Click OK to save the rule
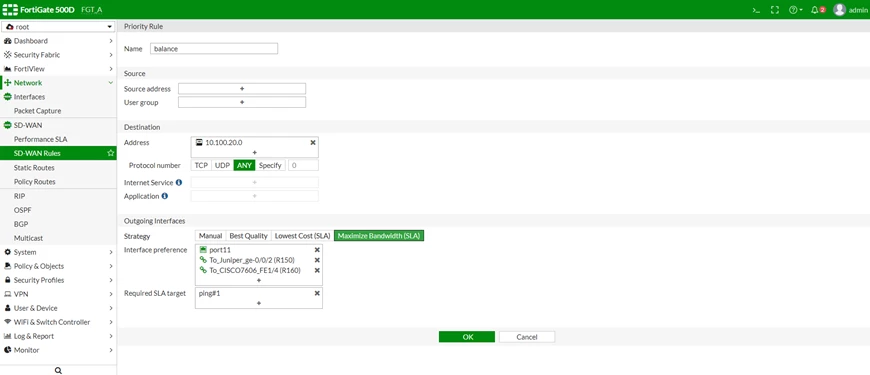Screen dimensions: 870x375 tap(467, 337)
